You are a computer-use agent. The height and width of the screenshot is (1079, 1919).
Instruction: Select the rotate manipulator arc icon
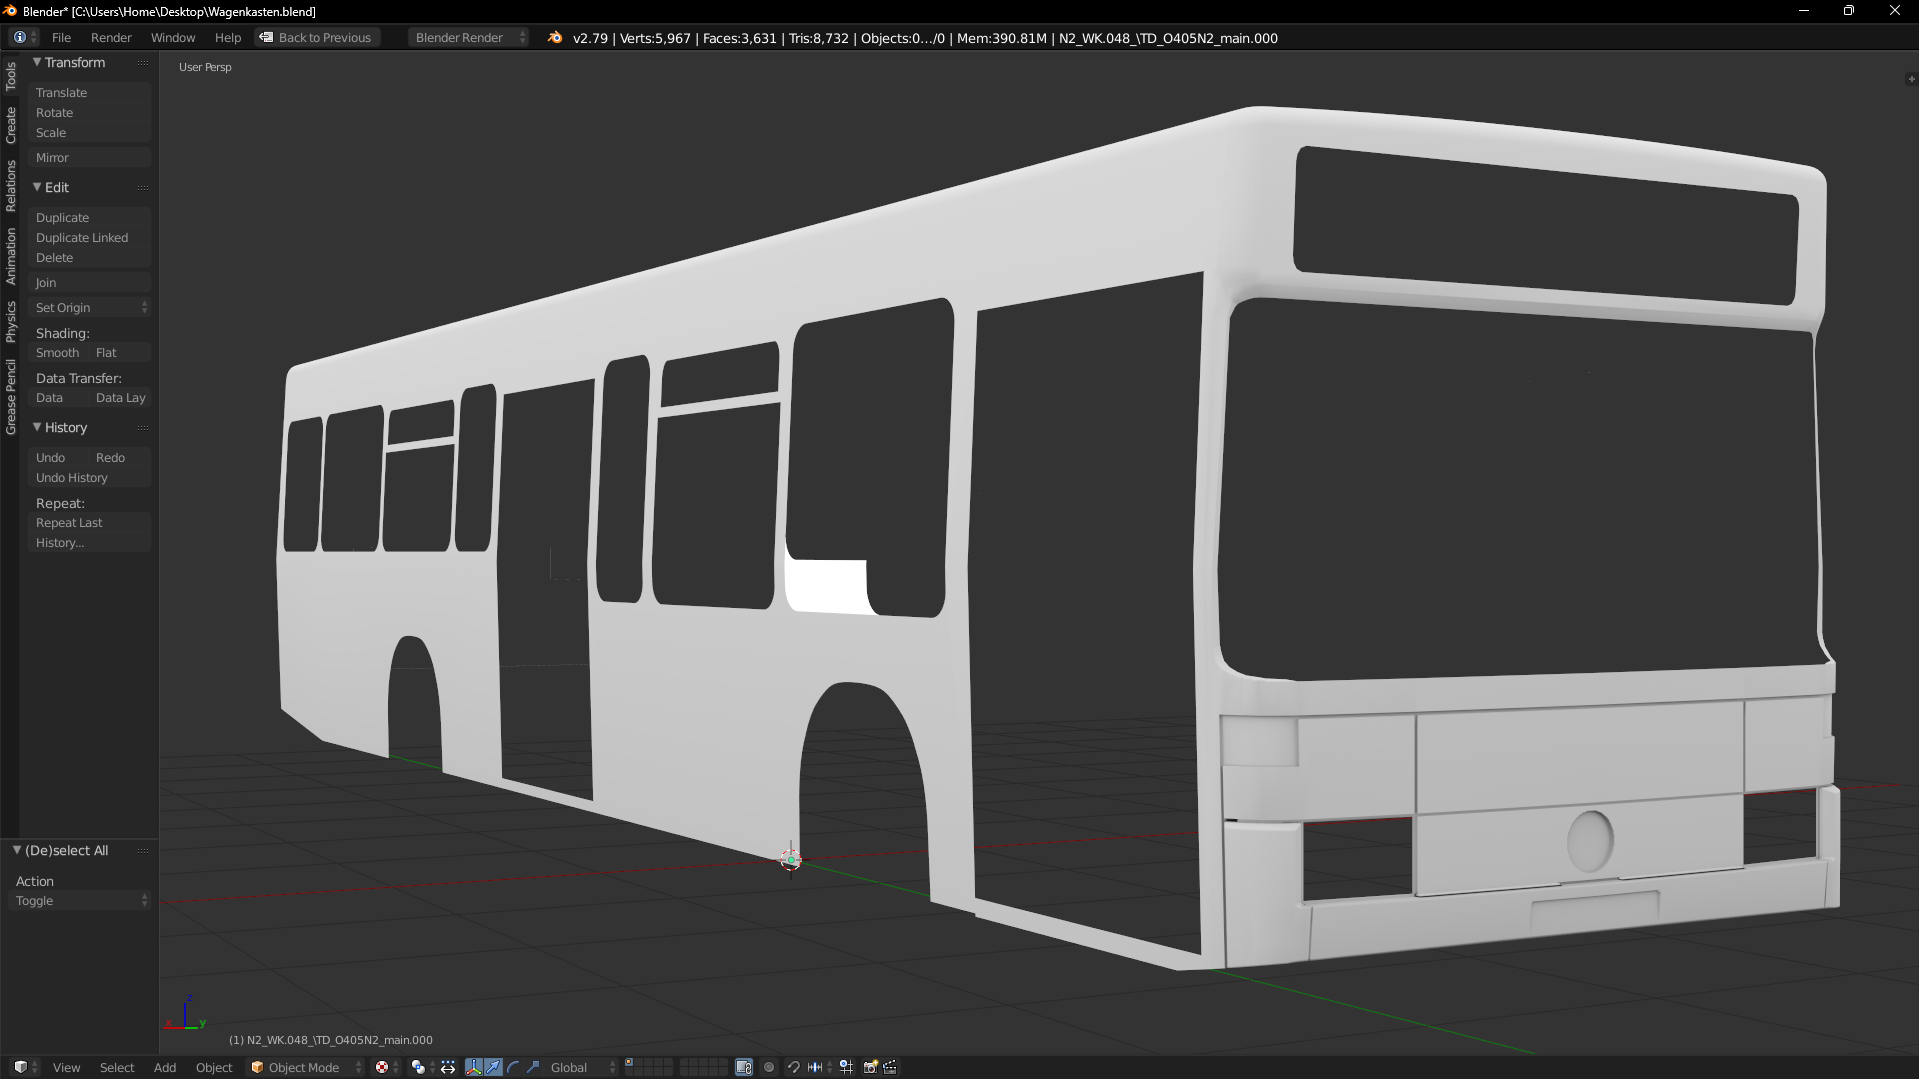513,1067
